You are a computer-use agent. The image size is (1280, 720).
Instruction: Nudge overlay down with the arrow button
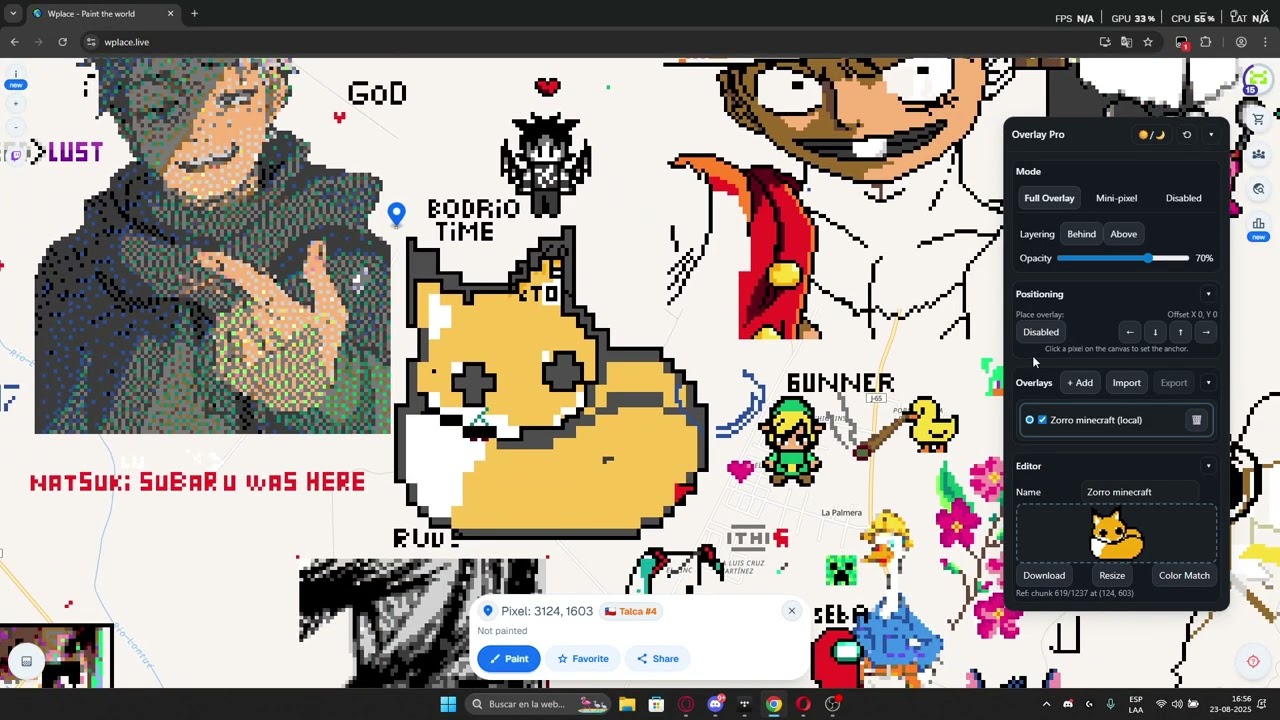point(1155,332)
